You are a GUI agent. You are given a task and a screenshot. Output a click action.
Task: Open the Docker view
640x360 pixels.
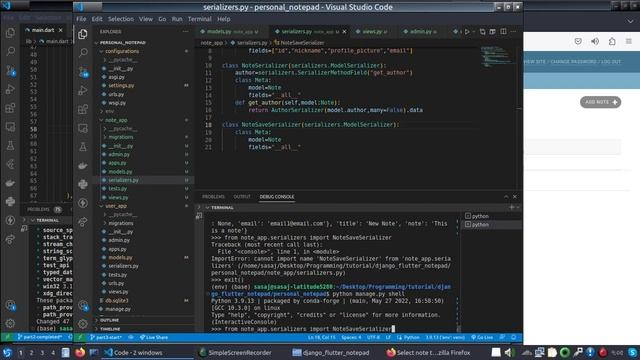(x=83, y=165)
